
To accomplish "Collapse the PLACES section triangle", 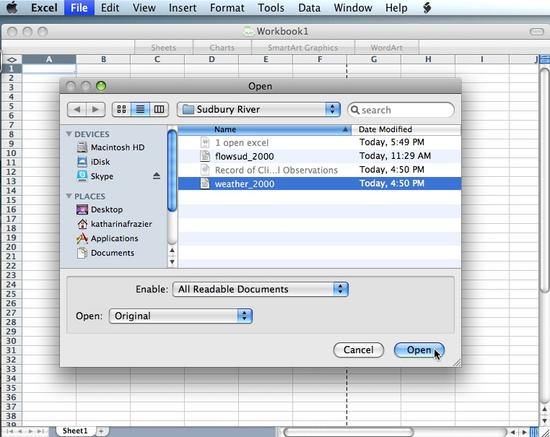I will pos(69,196).
